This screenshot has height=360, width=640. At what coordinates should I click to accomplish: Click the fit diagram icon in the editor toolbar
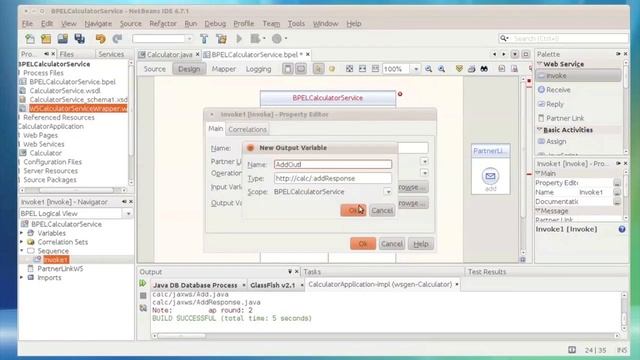click(349, 69)
